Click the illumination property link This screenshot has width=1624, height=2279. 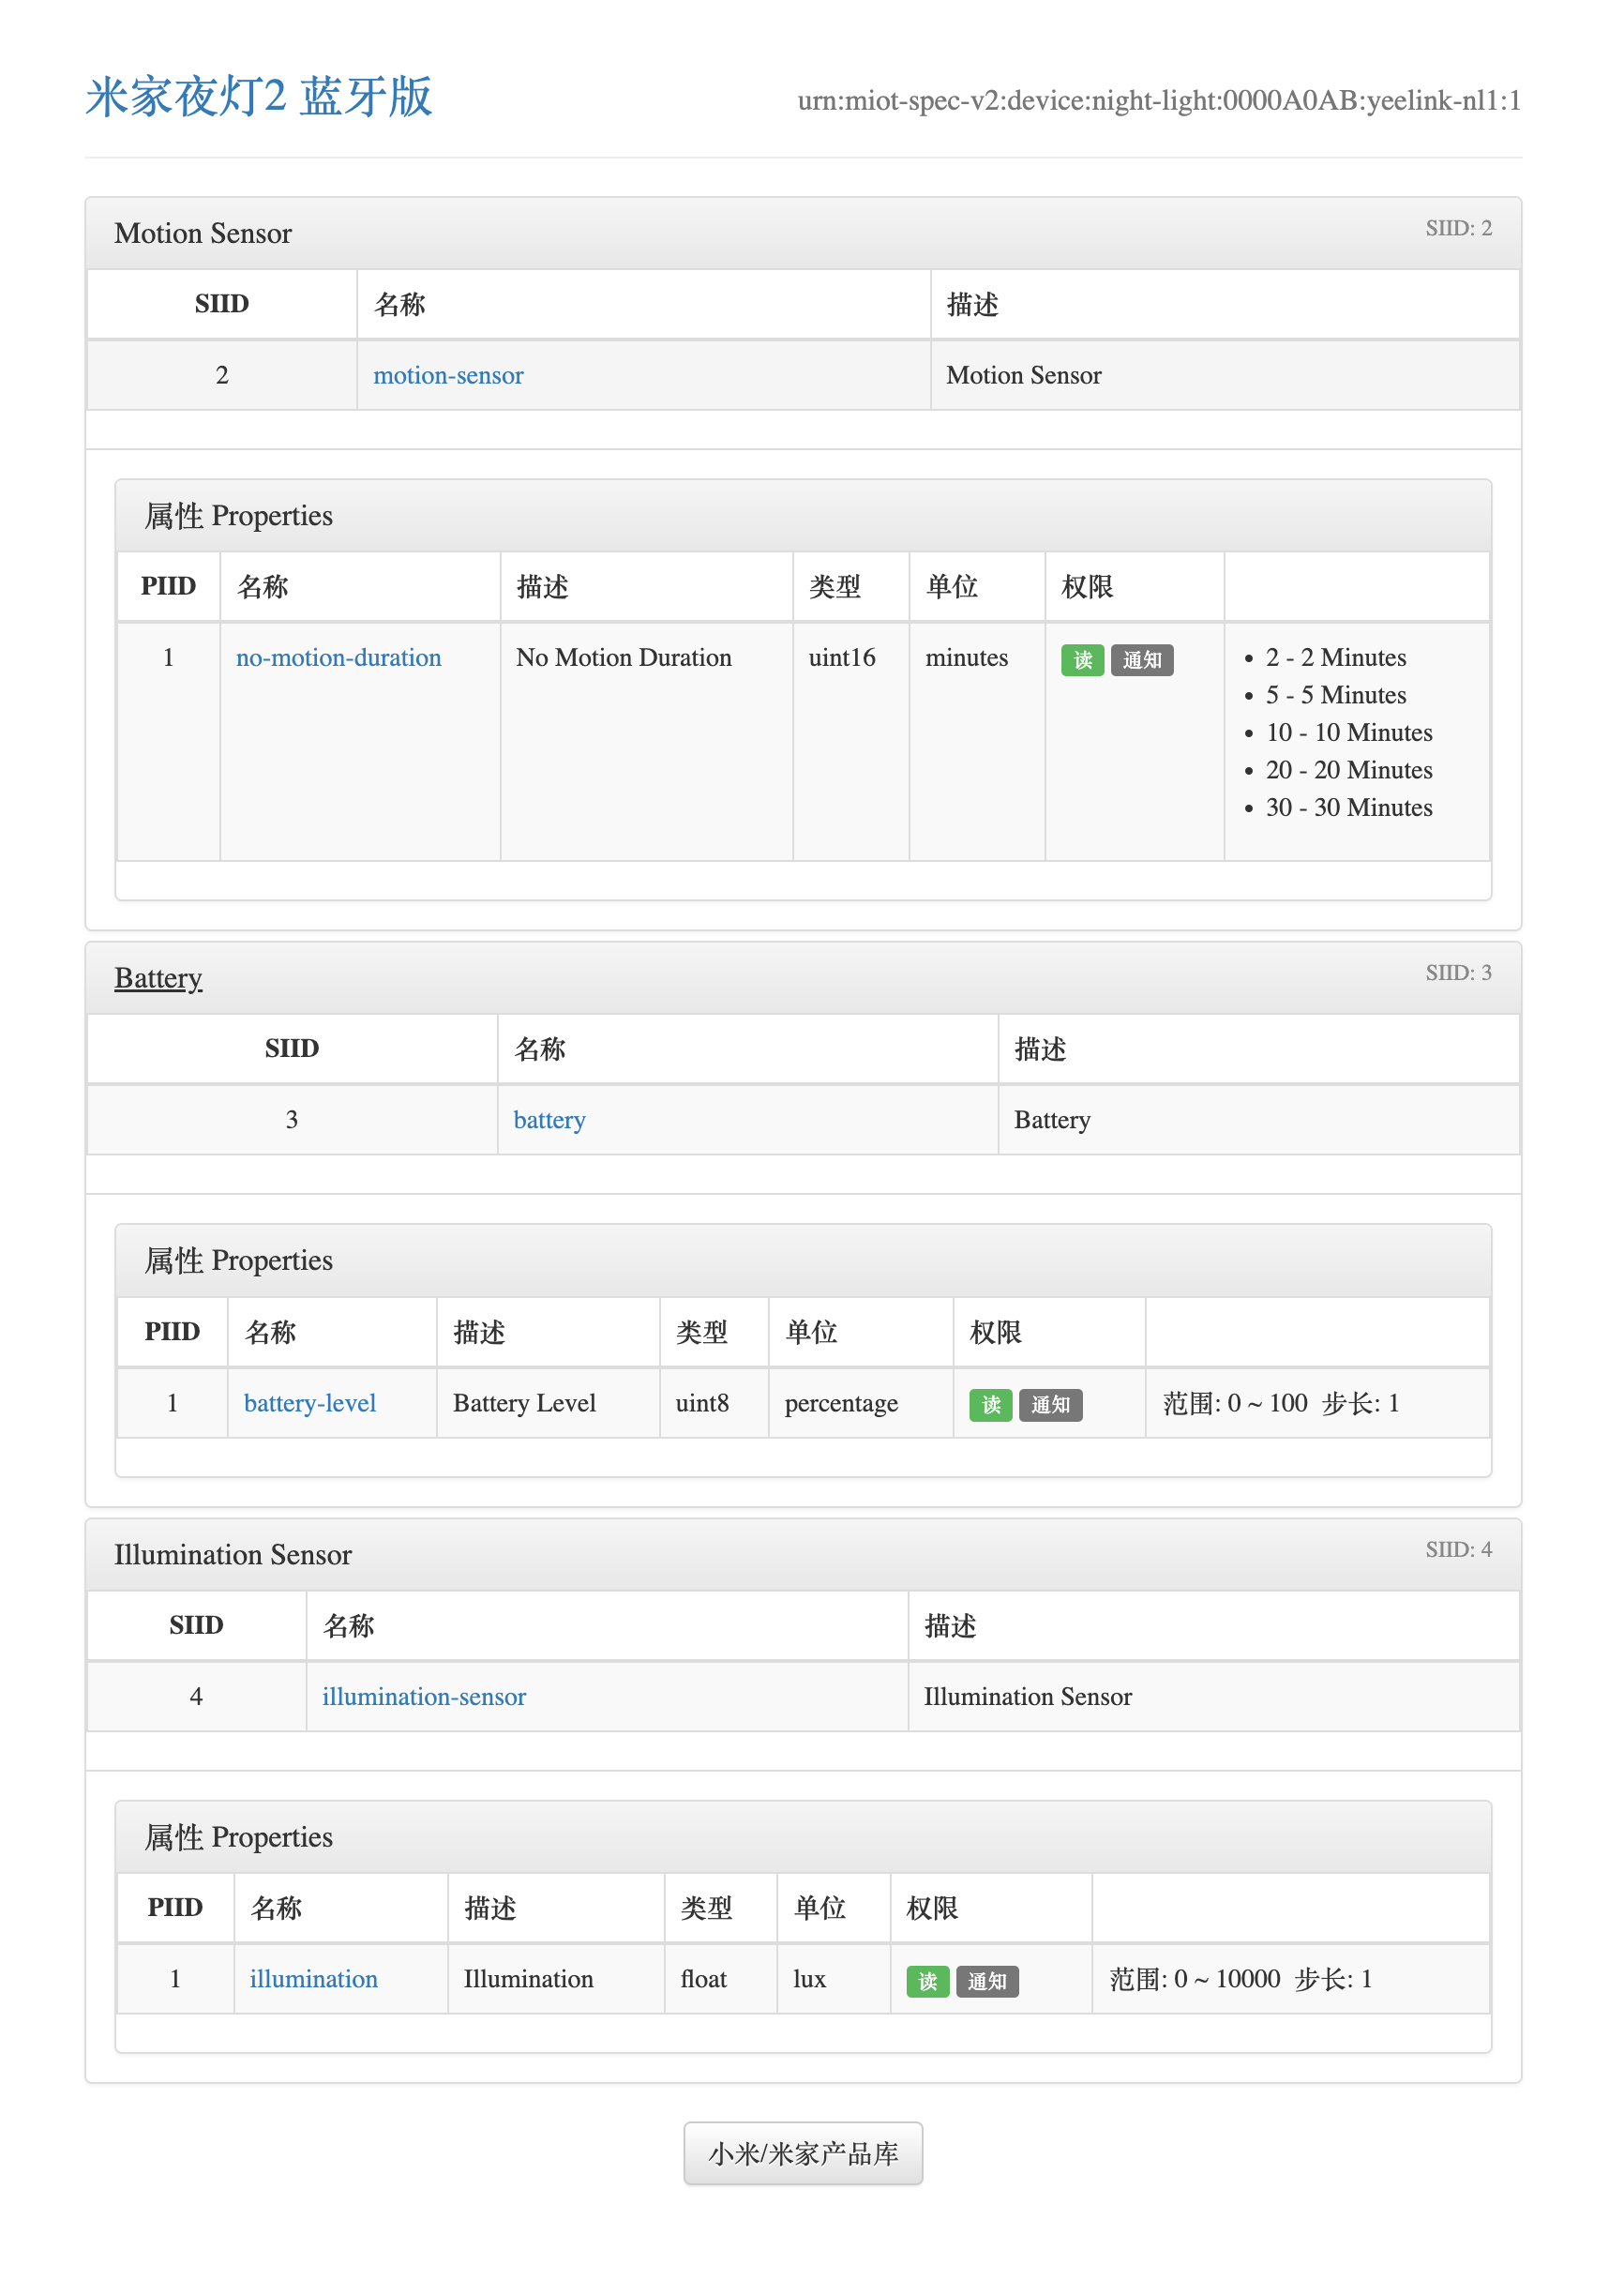314,1978
